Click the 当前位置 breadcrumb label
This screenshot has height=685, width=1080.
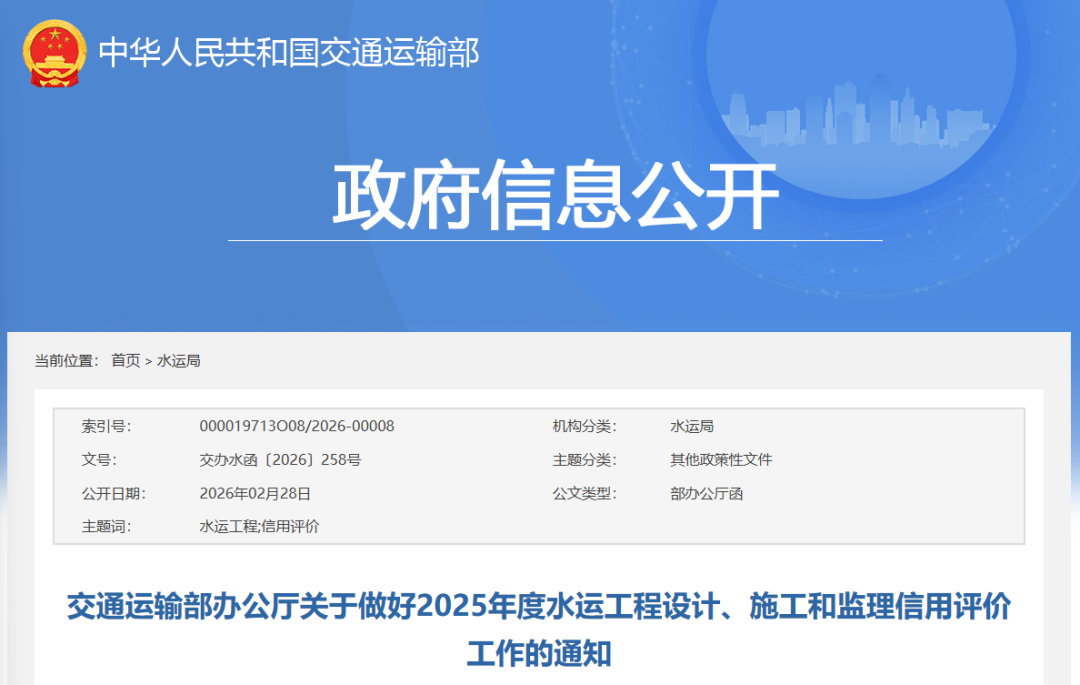[66, 361]
